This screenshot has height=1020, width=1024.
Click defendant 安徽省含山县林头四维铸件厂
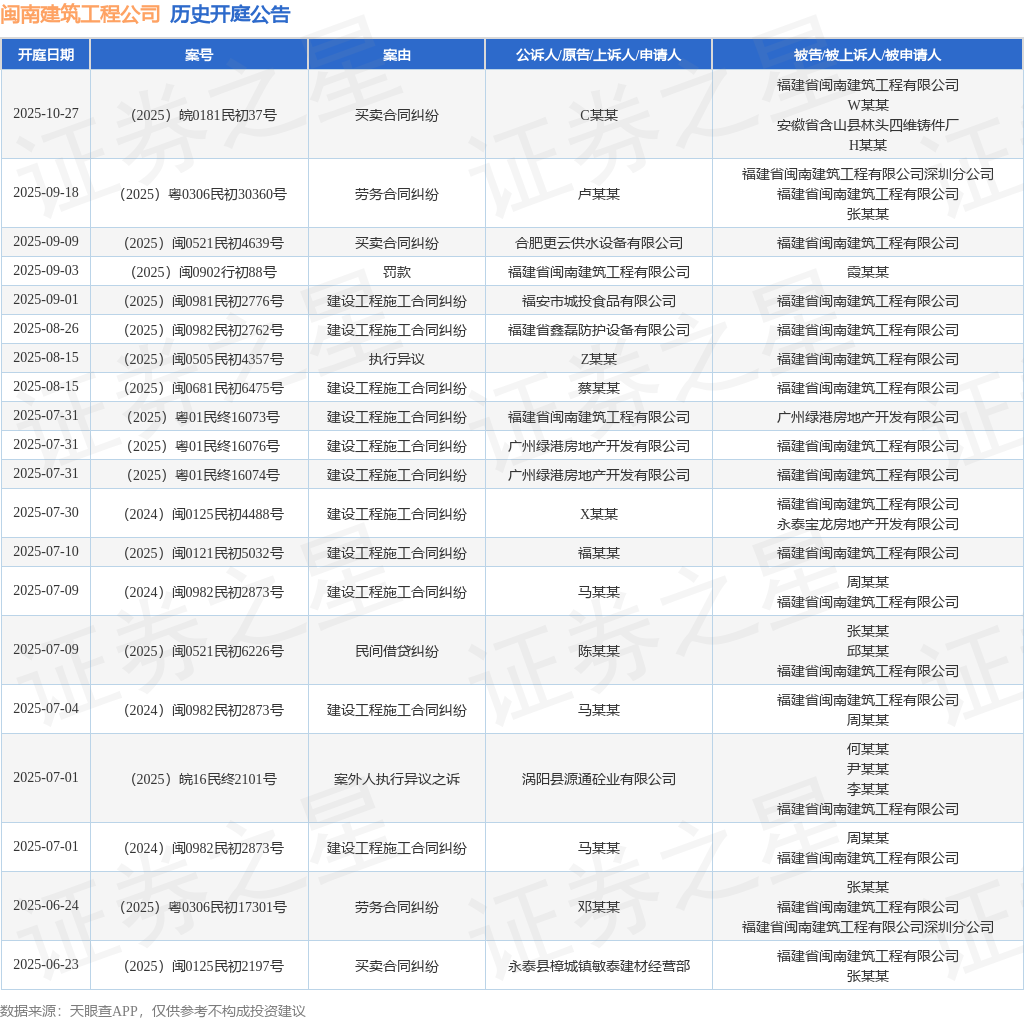coord(867,125)
